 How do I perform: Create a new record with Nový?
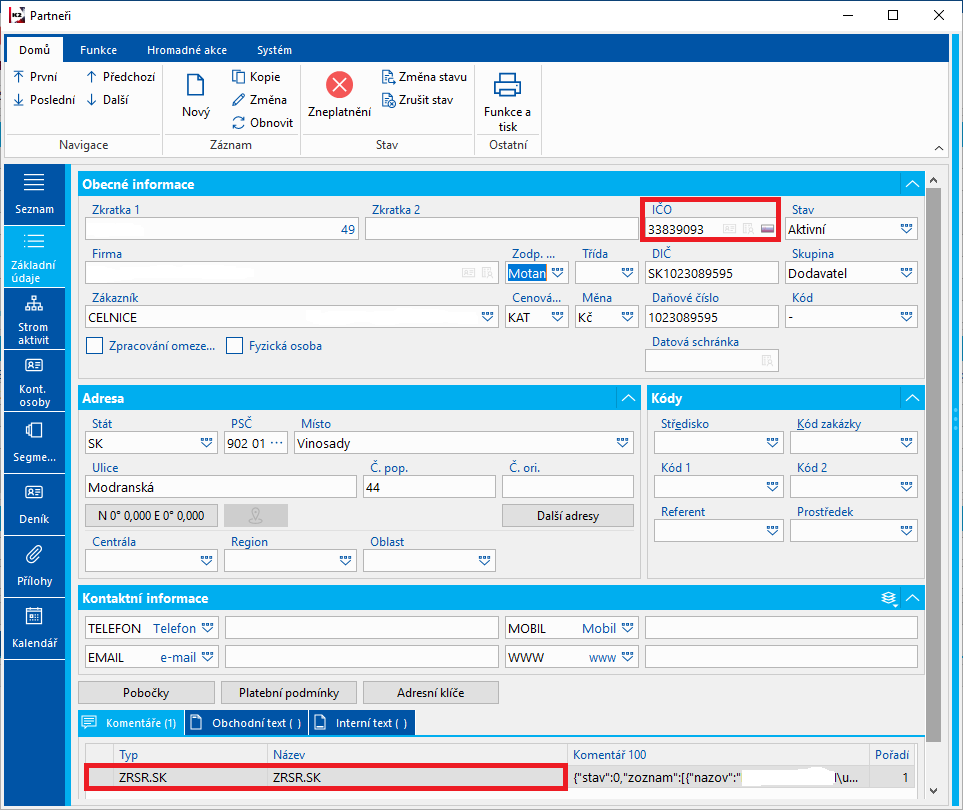pos(196,95)
